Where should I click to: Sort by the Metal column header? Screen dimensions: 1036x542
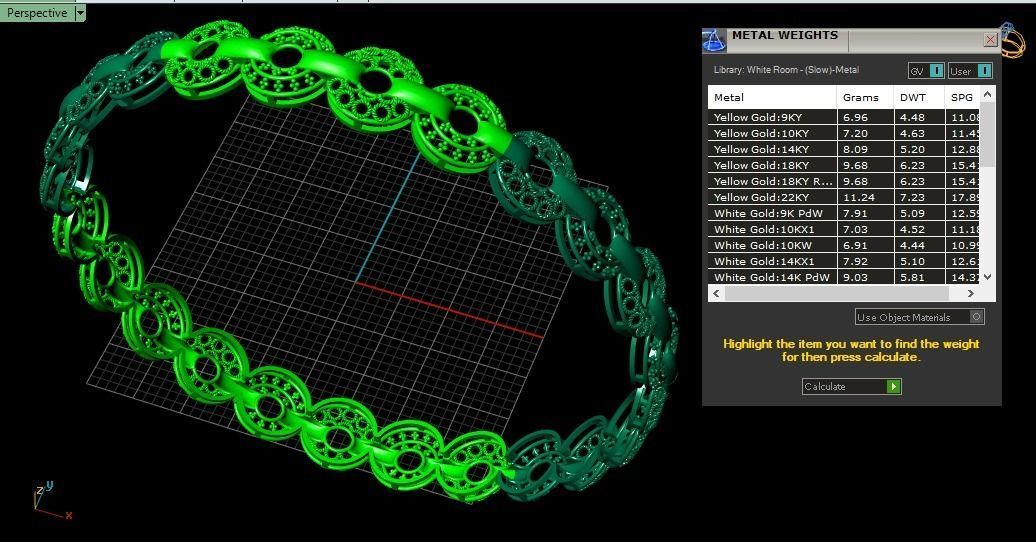[772, 97]
